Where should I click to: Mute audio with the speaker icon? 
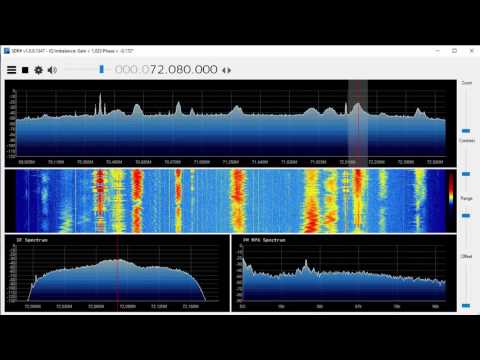coord(52,70)
